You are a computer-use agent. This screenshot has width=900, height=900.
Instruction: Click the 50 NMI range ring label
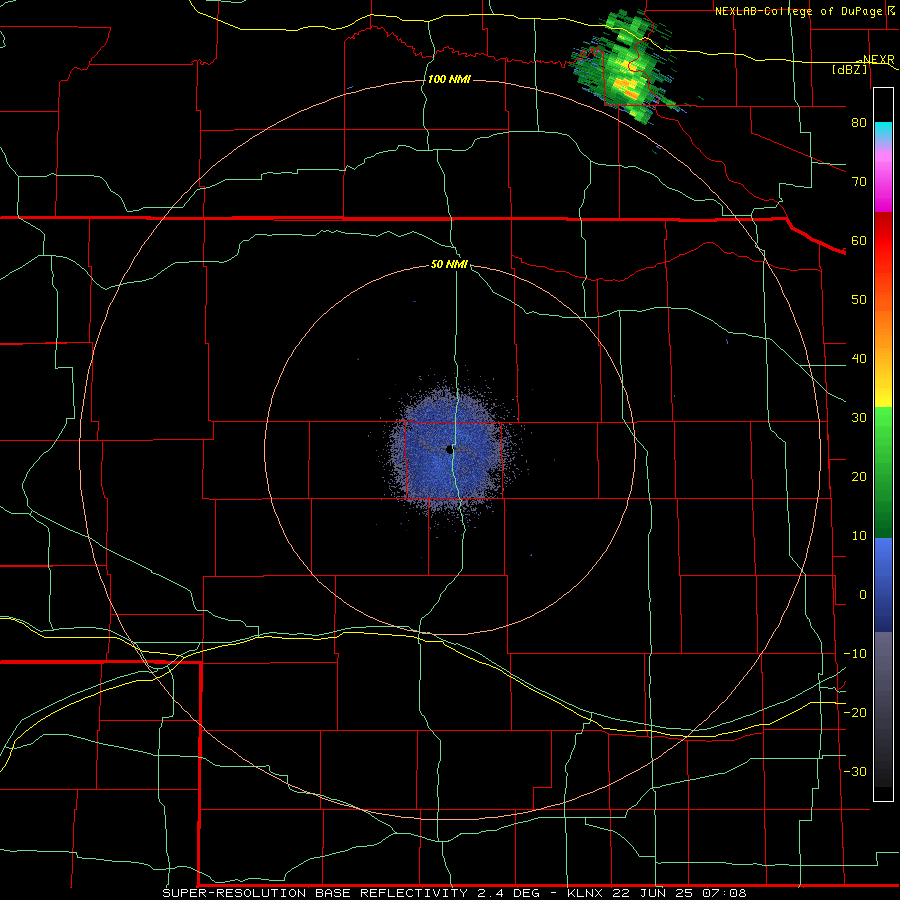(449, 265)
